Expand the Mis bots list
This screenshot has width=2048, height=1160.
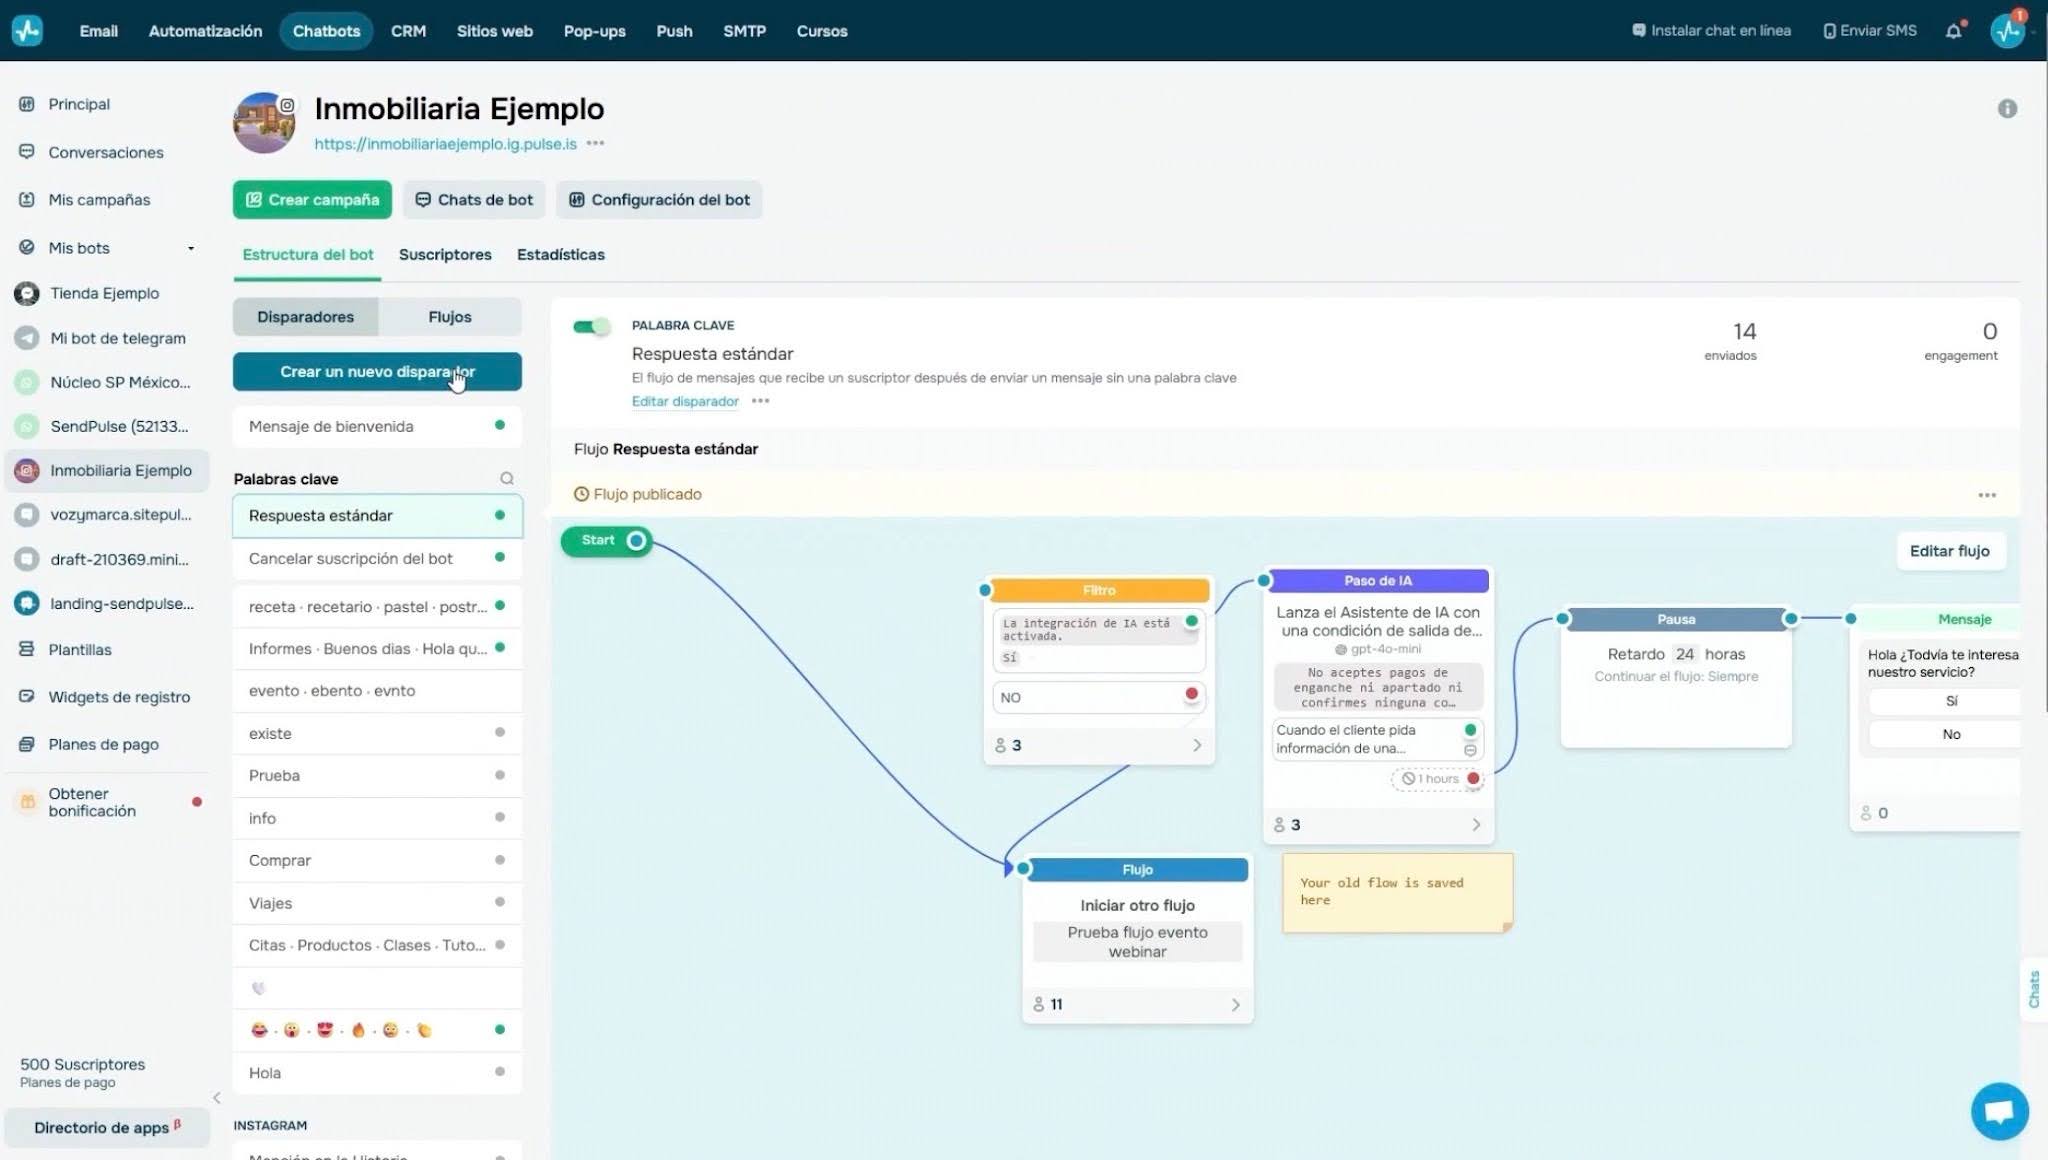(191, 248)
